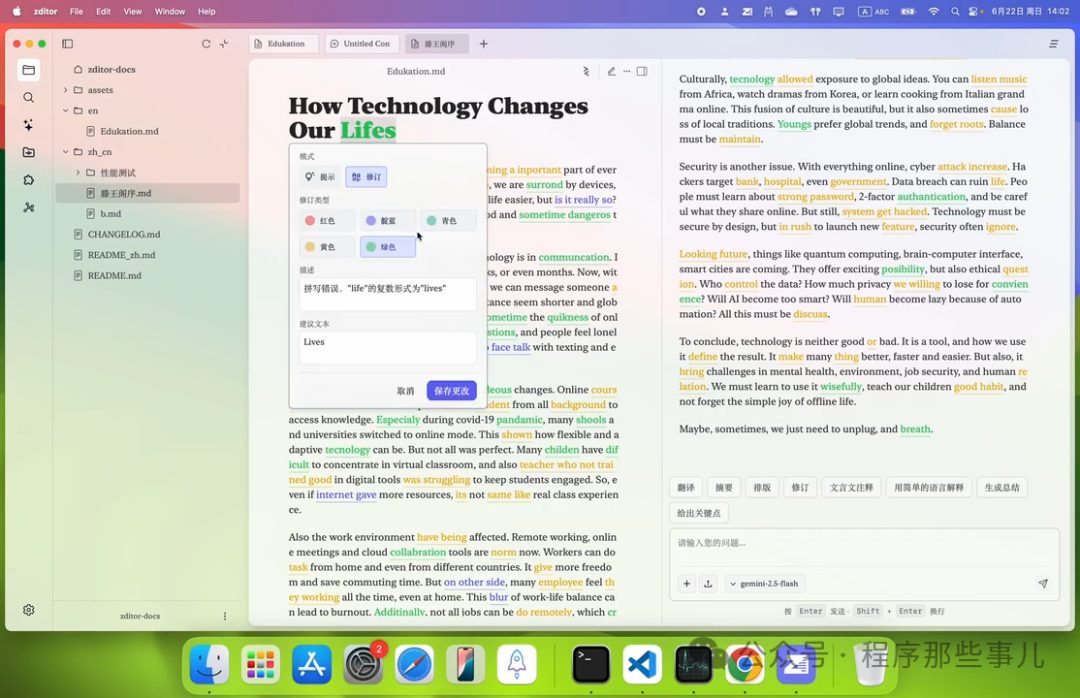1080x698 pixels.
Task: Open the Window menu
Action: [169, 12]
